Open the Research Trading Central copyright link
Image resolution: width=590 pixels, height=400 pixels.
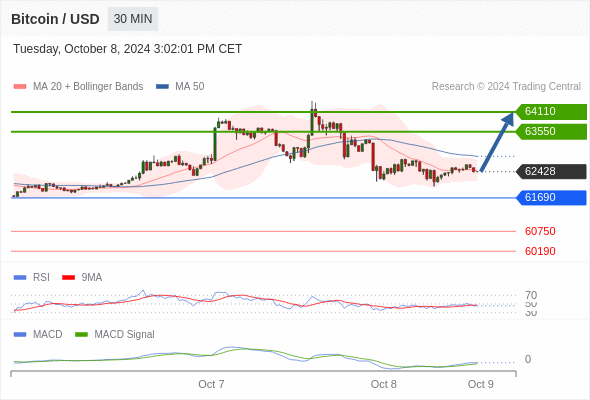click(x=506, y=87)
